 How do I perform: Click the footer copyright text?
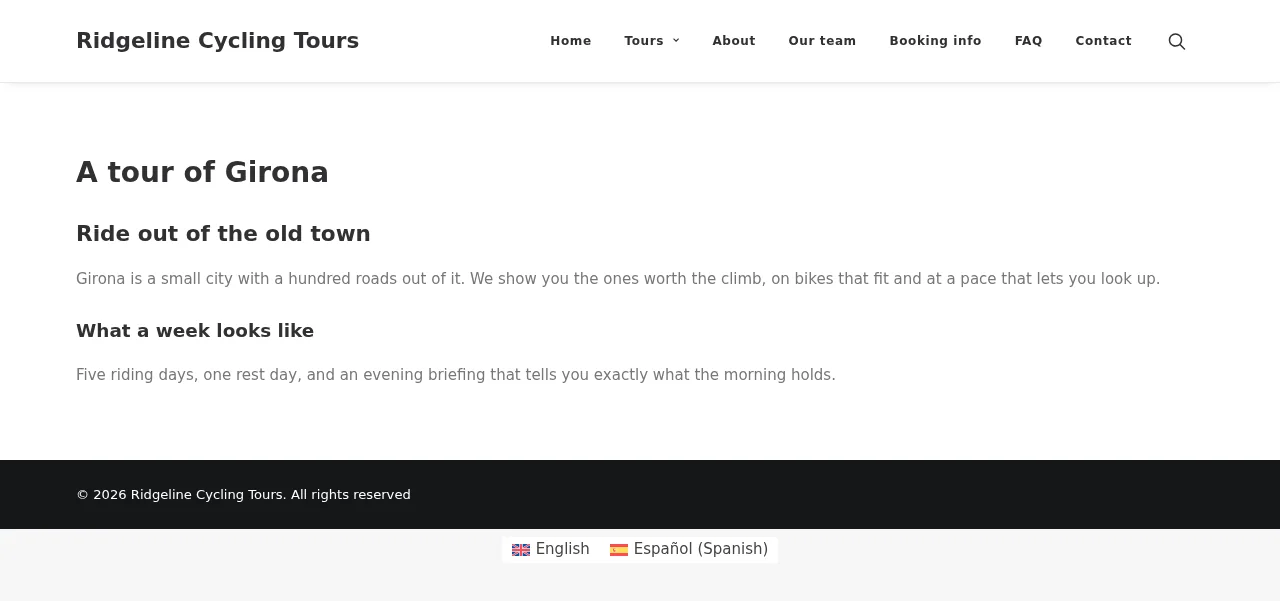point(243,495)
